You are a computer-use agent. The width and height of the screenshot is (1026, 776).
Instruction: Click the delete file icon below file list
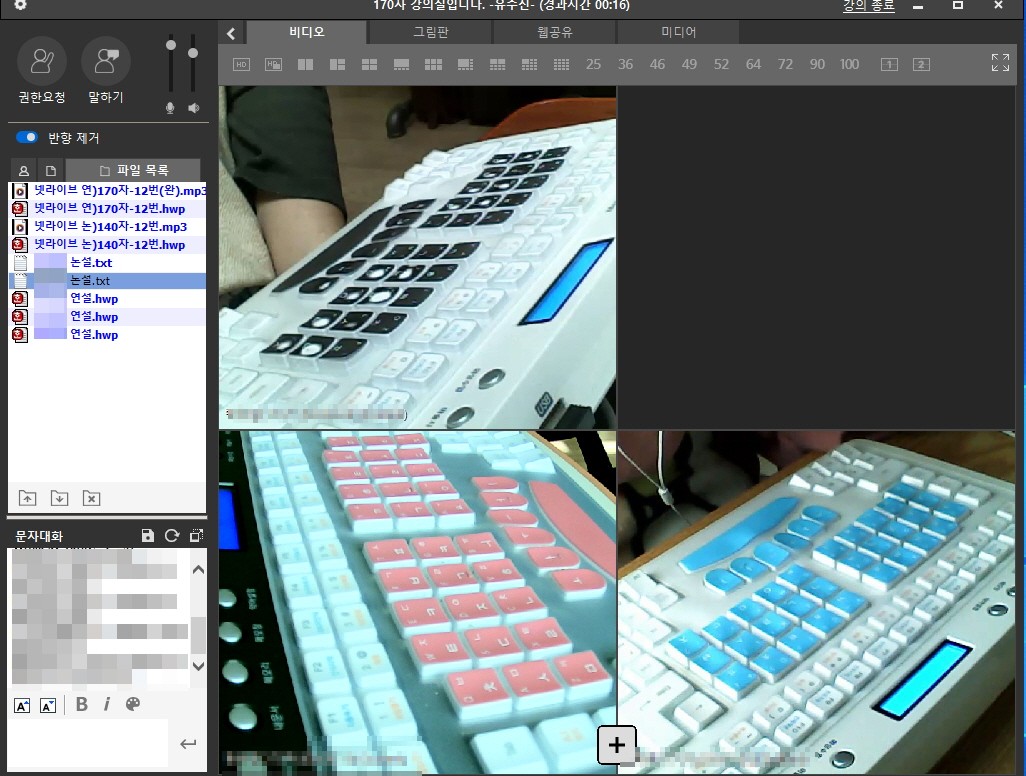91,497
